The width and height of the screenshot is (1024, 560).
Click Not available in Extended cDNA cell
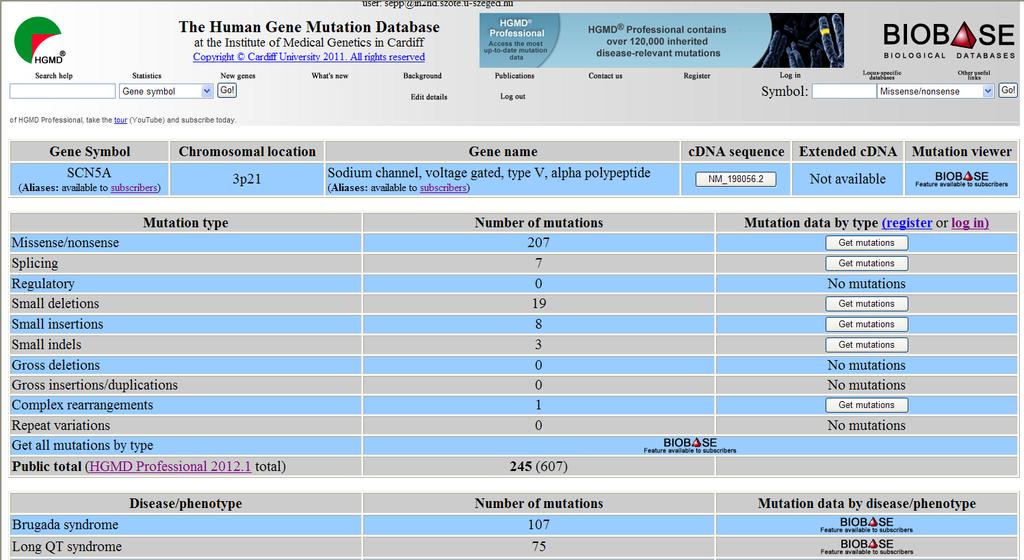[x=848, y=179]
